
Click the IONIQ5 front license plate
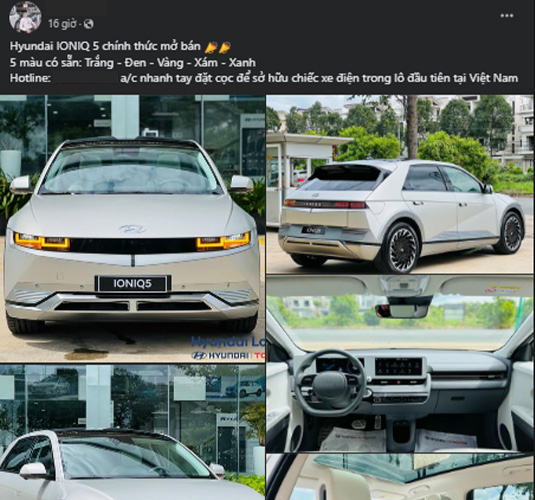coord(133,284)
